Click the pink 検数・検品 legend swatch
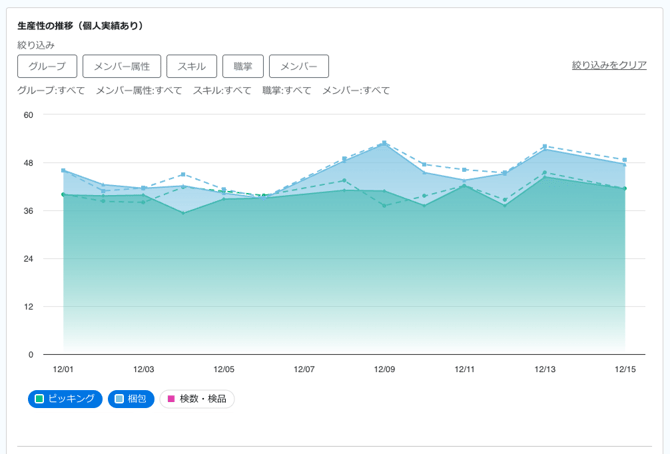This screenshot has width=670, height=454. click(x=171, y=399)
